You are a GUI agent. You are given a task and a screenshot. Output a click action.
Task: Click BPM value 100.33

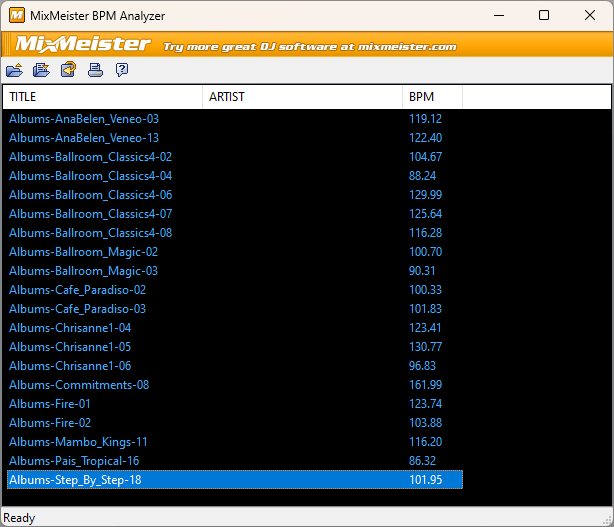(426, 290)
